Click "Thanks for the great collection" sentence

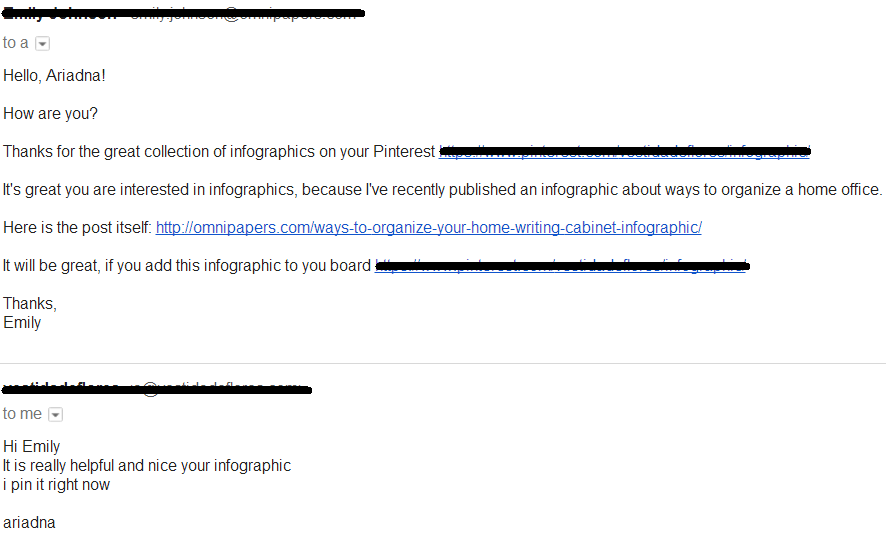click(x=219, y=151)
